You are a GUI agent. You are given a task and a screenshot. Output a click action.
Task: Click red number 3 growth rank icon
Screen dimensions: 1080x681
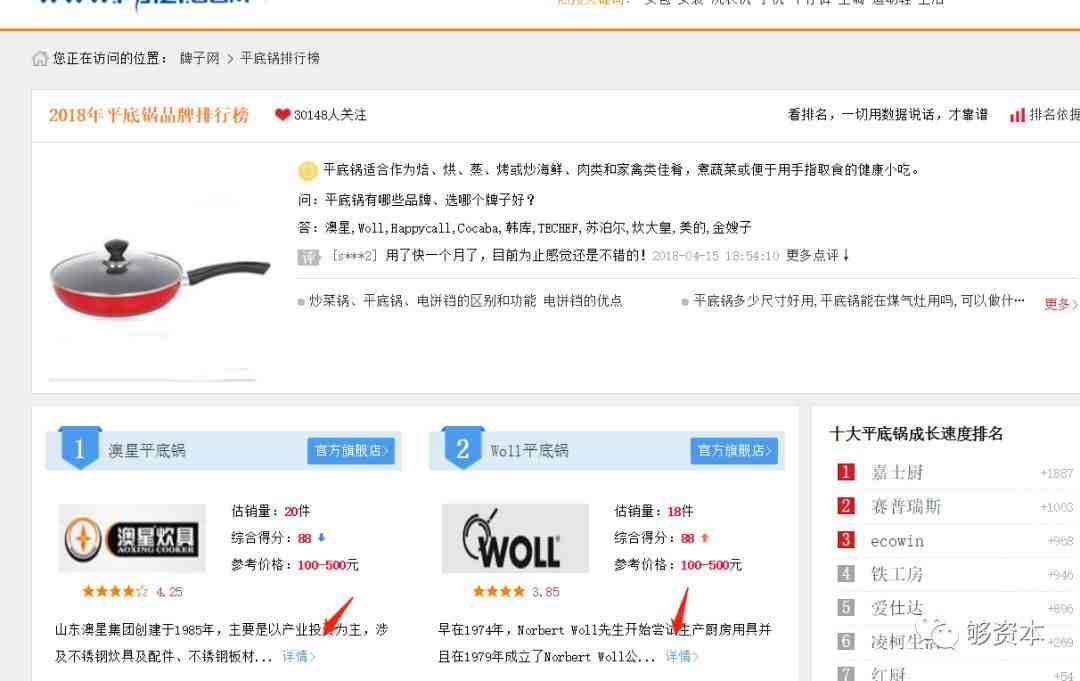point(845,540)
